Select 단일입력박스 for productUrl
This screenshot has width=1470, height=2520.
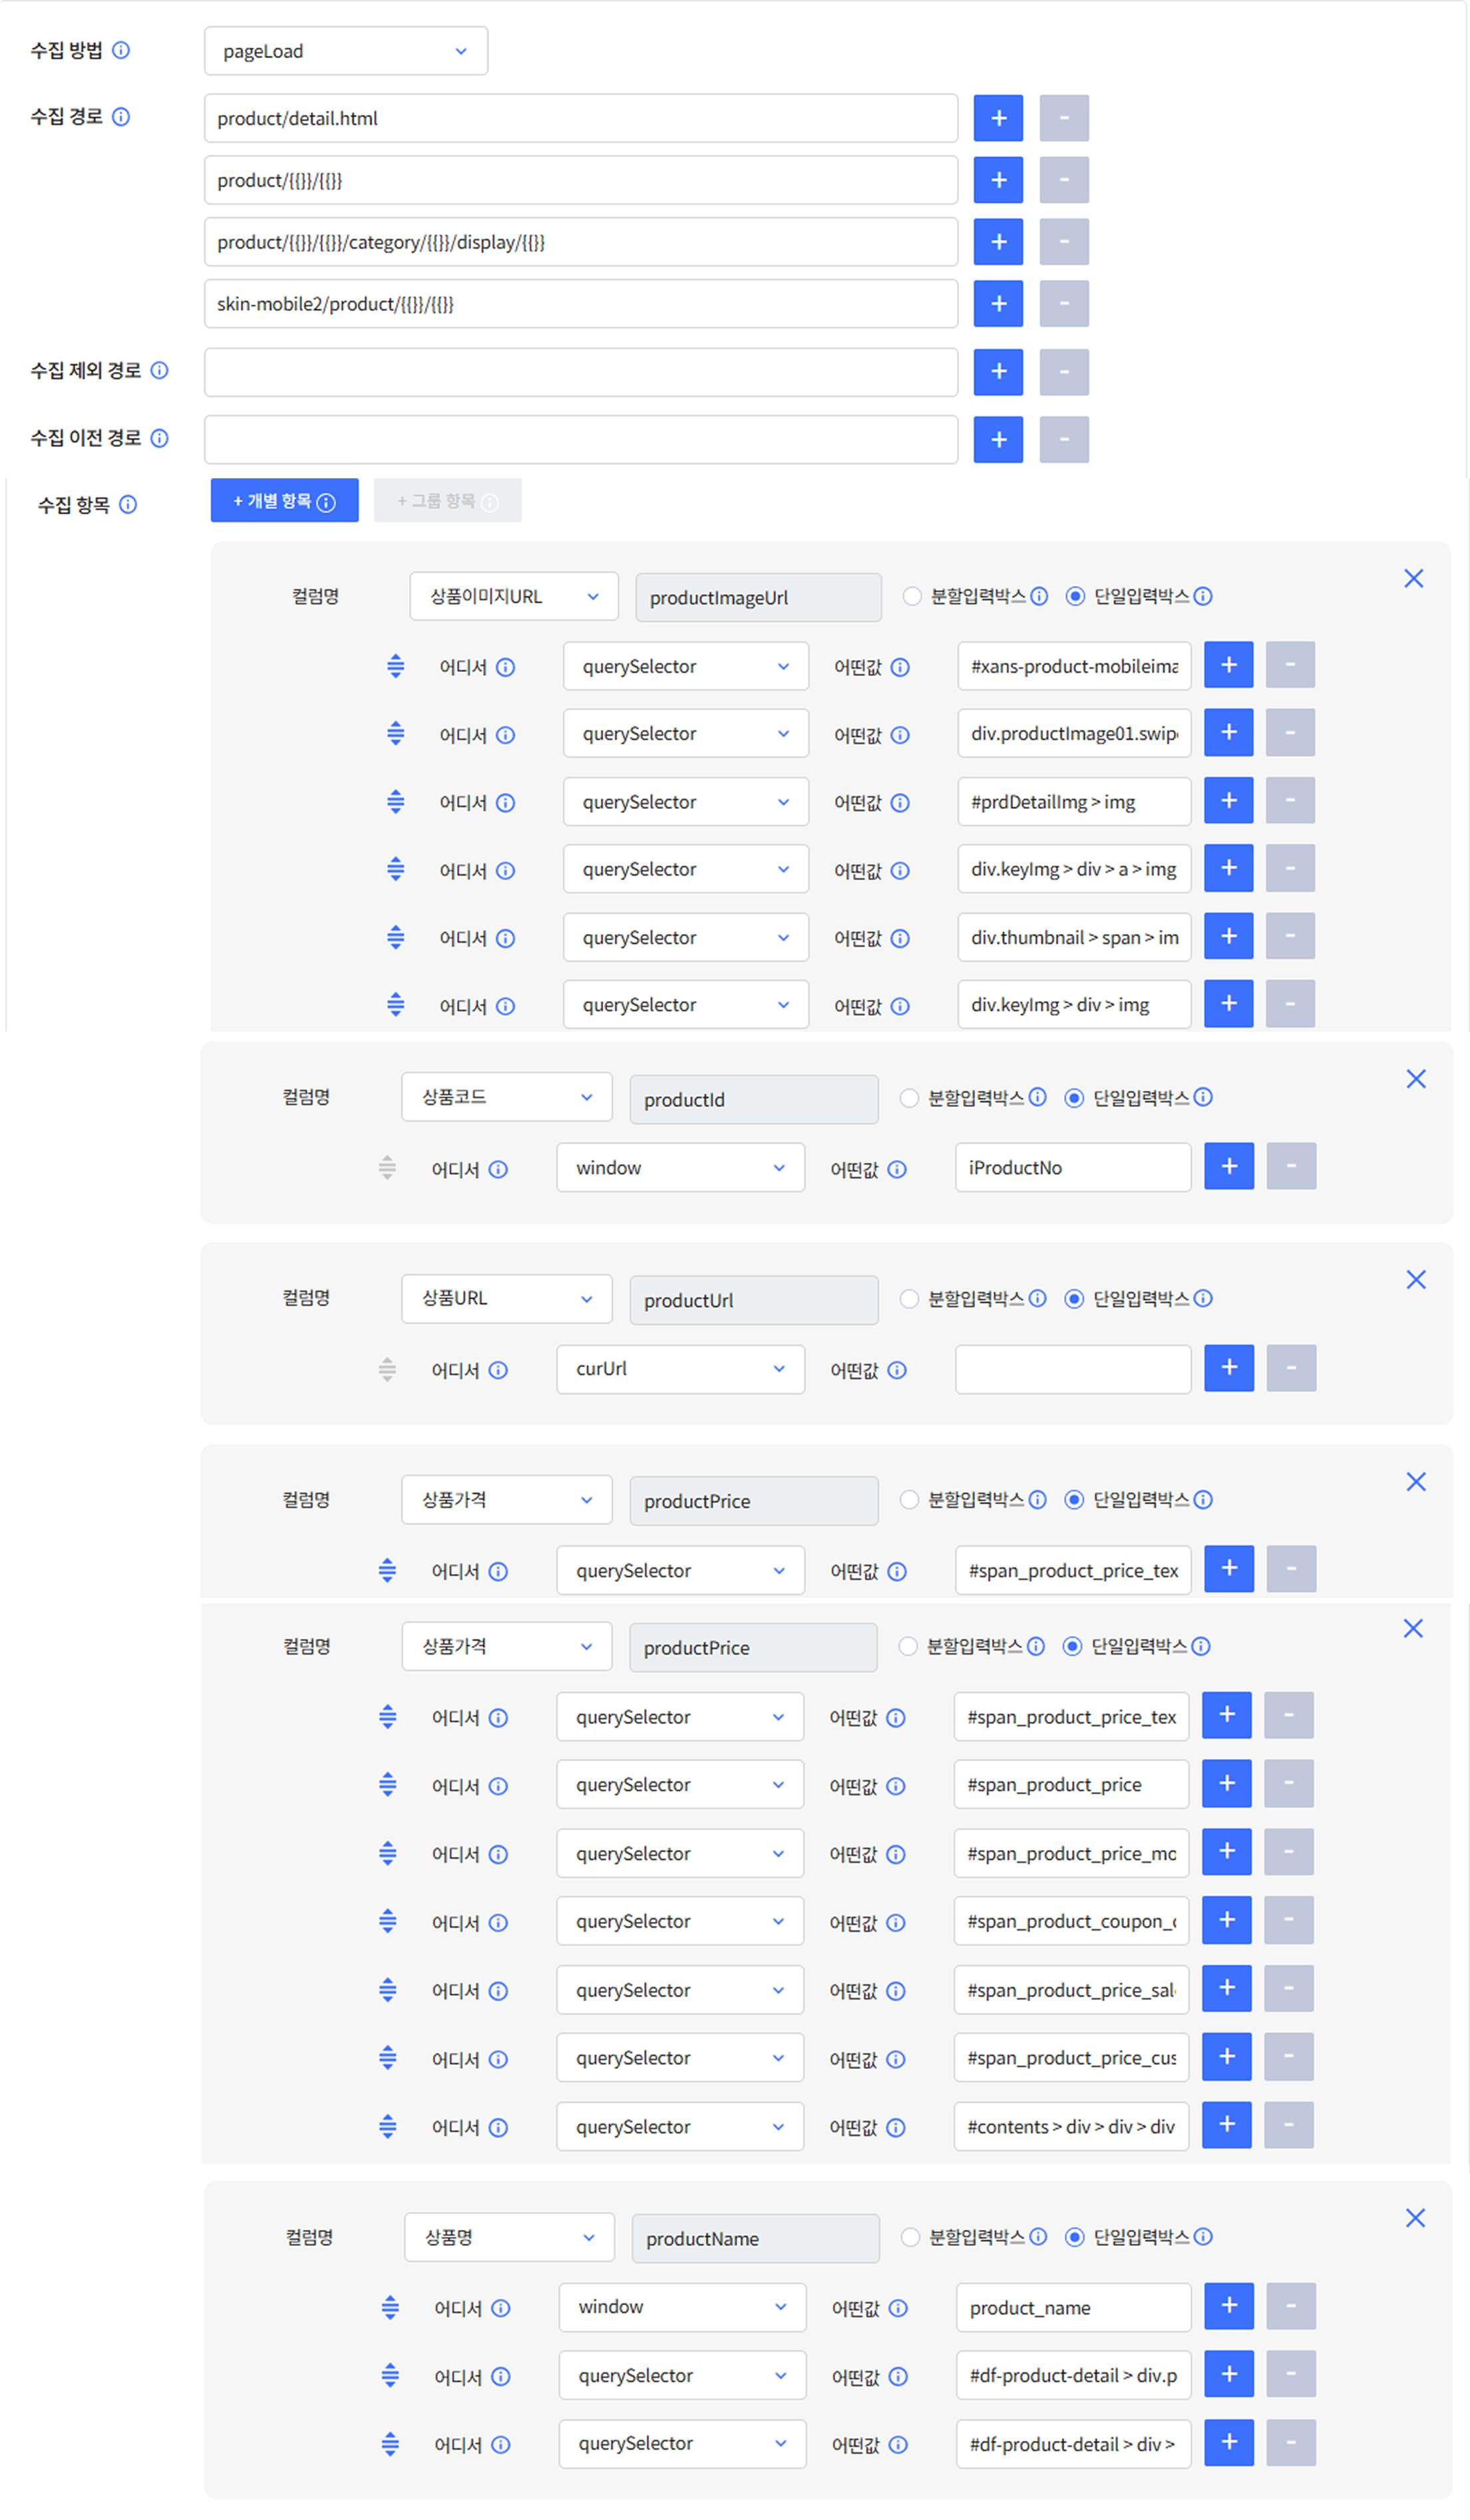click(x=1074, y=1299)
